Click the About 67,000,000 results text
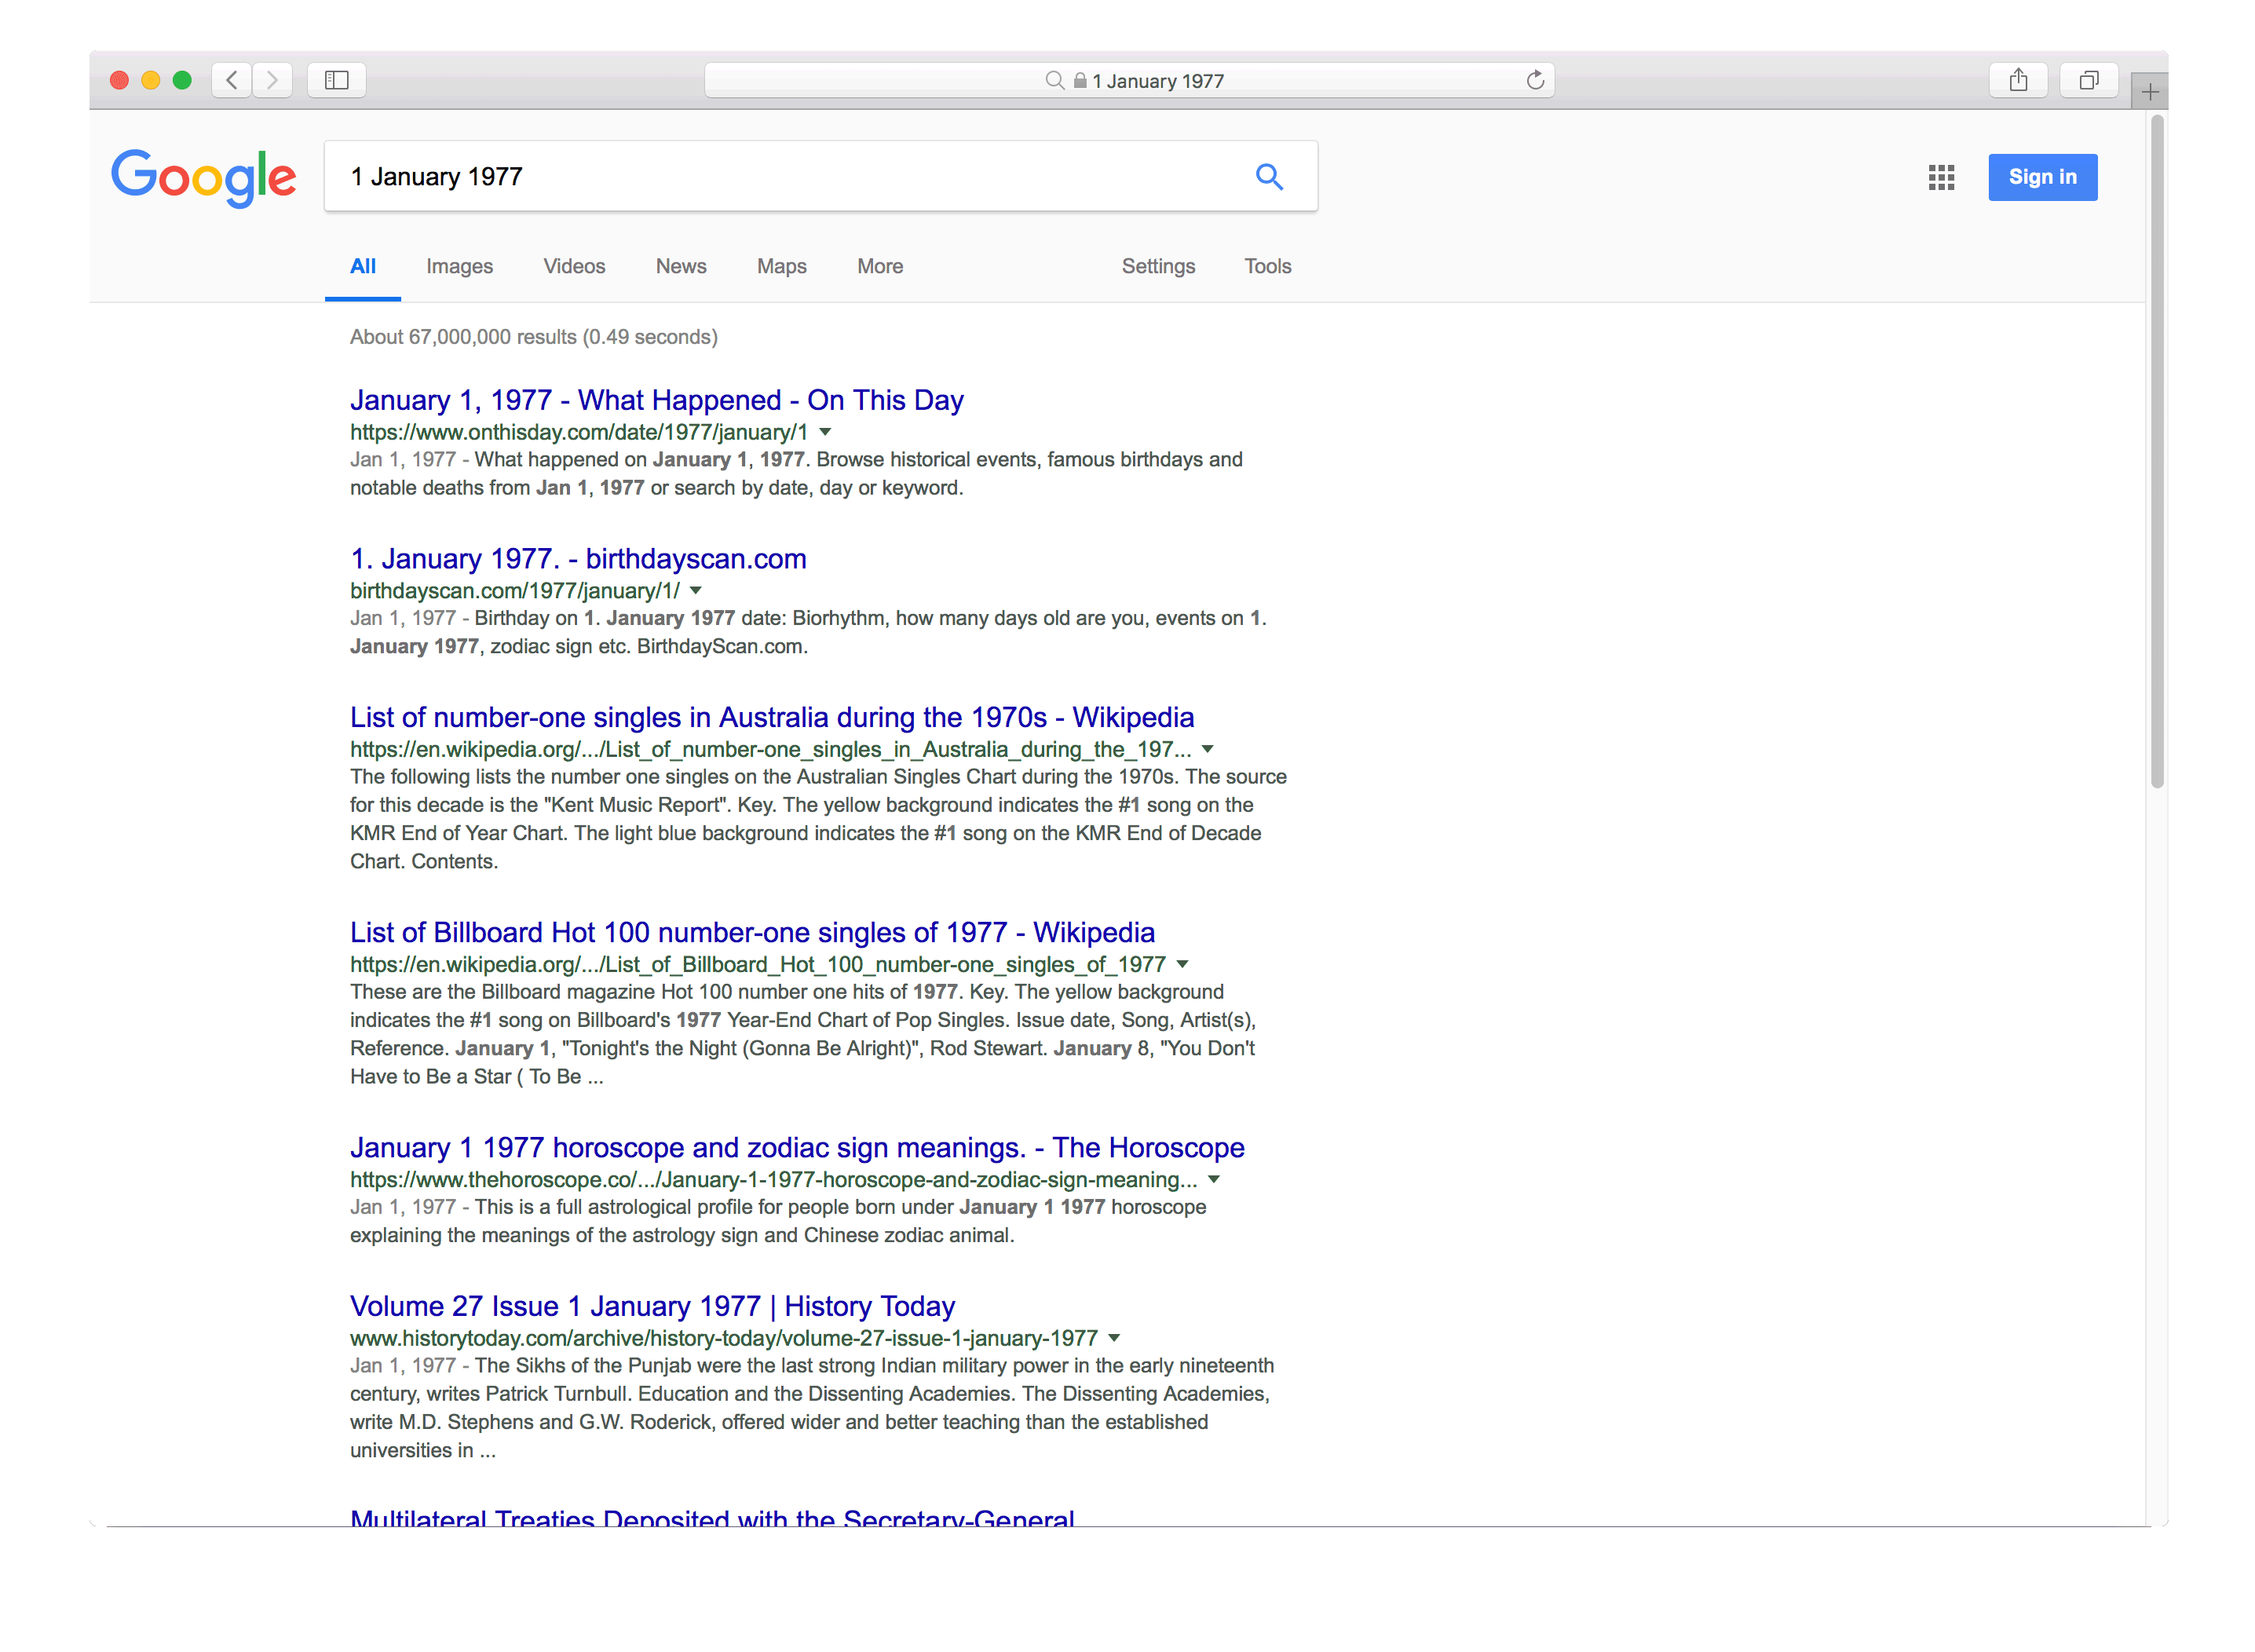 click(533, 337)
